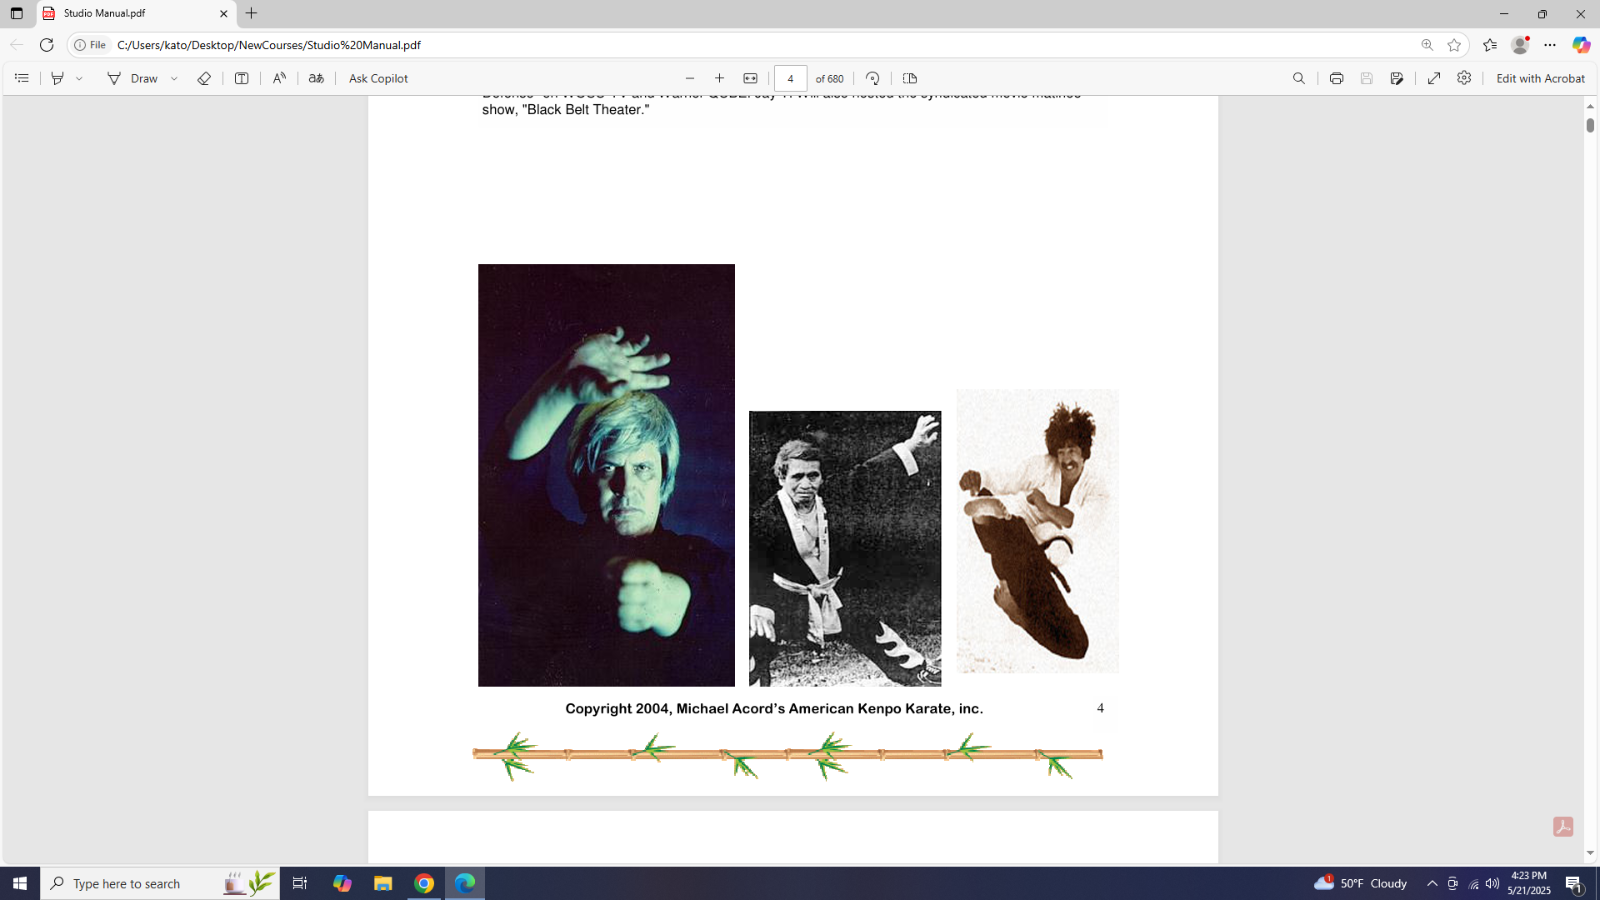
Task: Add this page to favorites
Action: click(x=1454, y=45)
